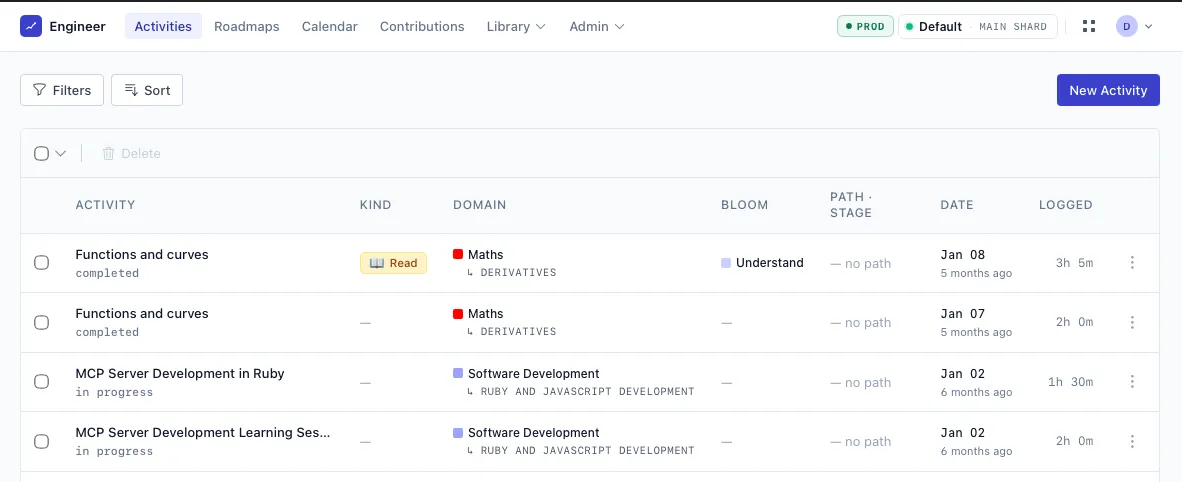Open MCP Server Development in Ruby activity
The height and width of the screenshot is (482, 1182).
[180, 373]
